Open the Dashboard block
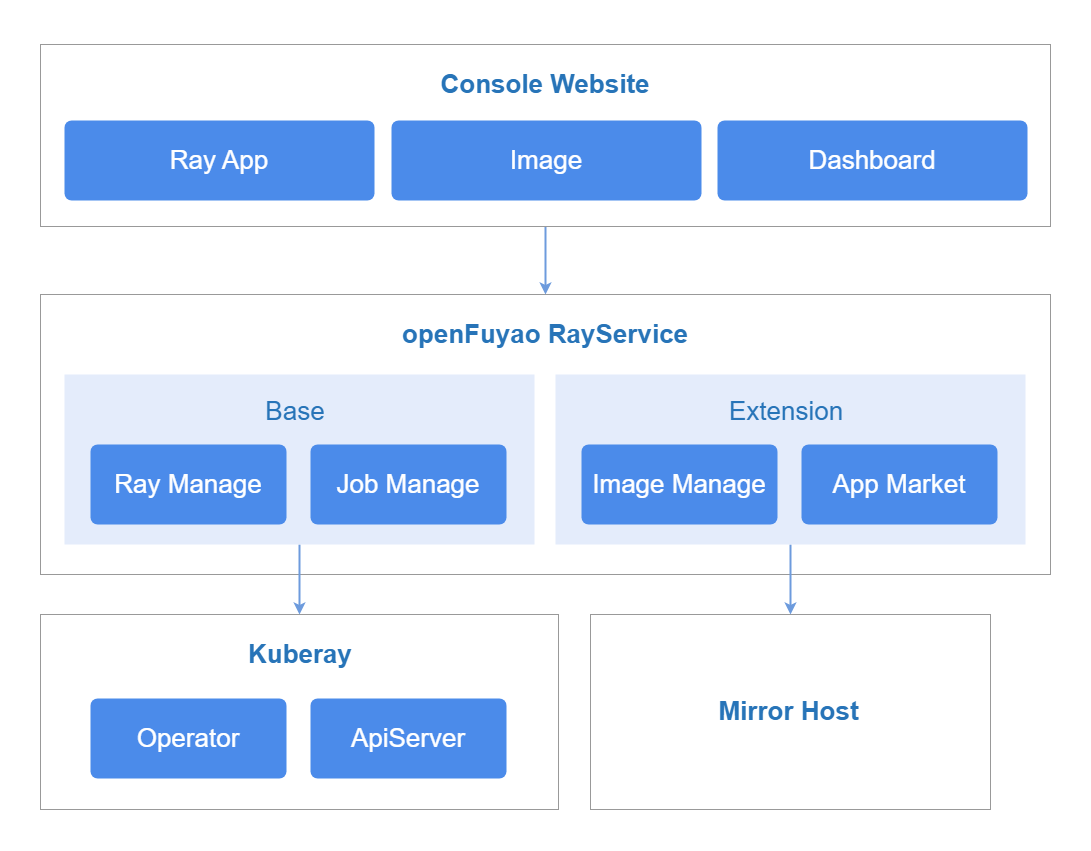Viewport: 1091px width, 851px height. point(872,160)
